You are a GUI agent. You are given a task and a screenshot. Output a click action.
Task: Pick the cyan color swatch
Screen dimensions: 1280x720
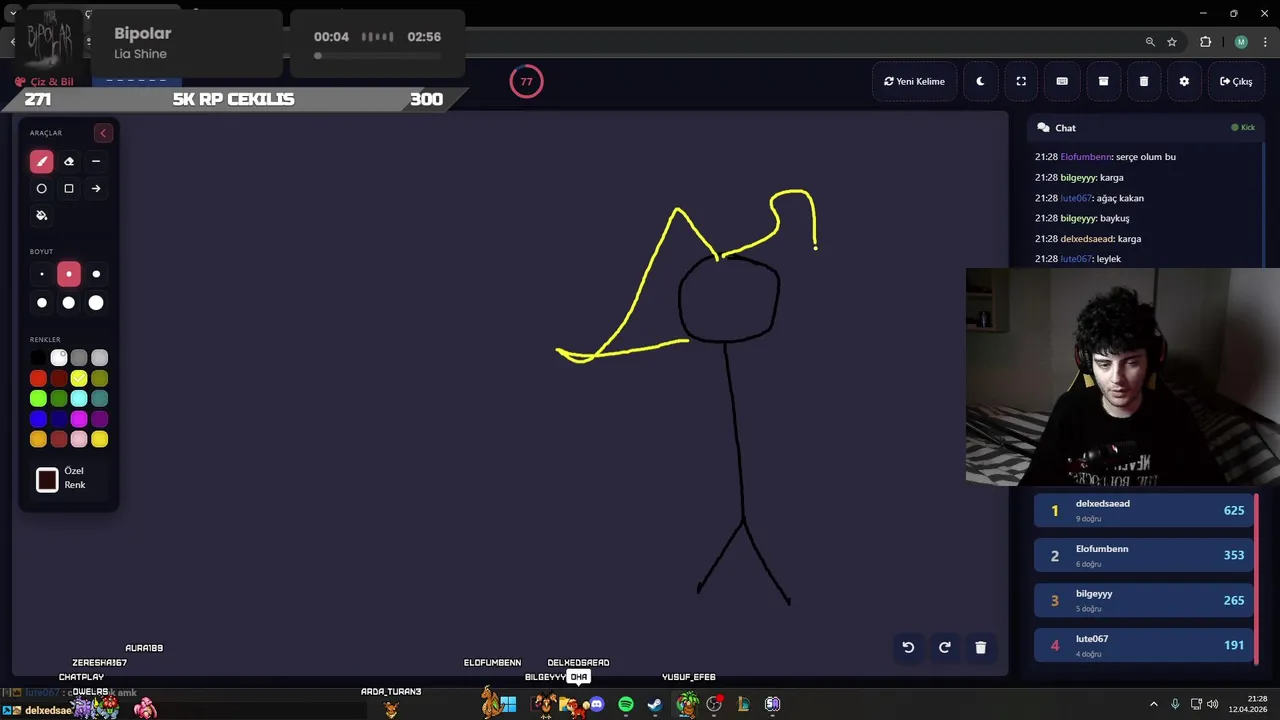[x=79, y=399]
